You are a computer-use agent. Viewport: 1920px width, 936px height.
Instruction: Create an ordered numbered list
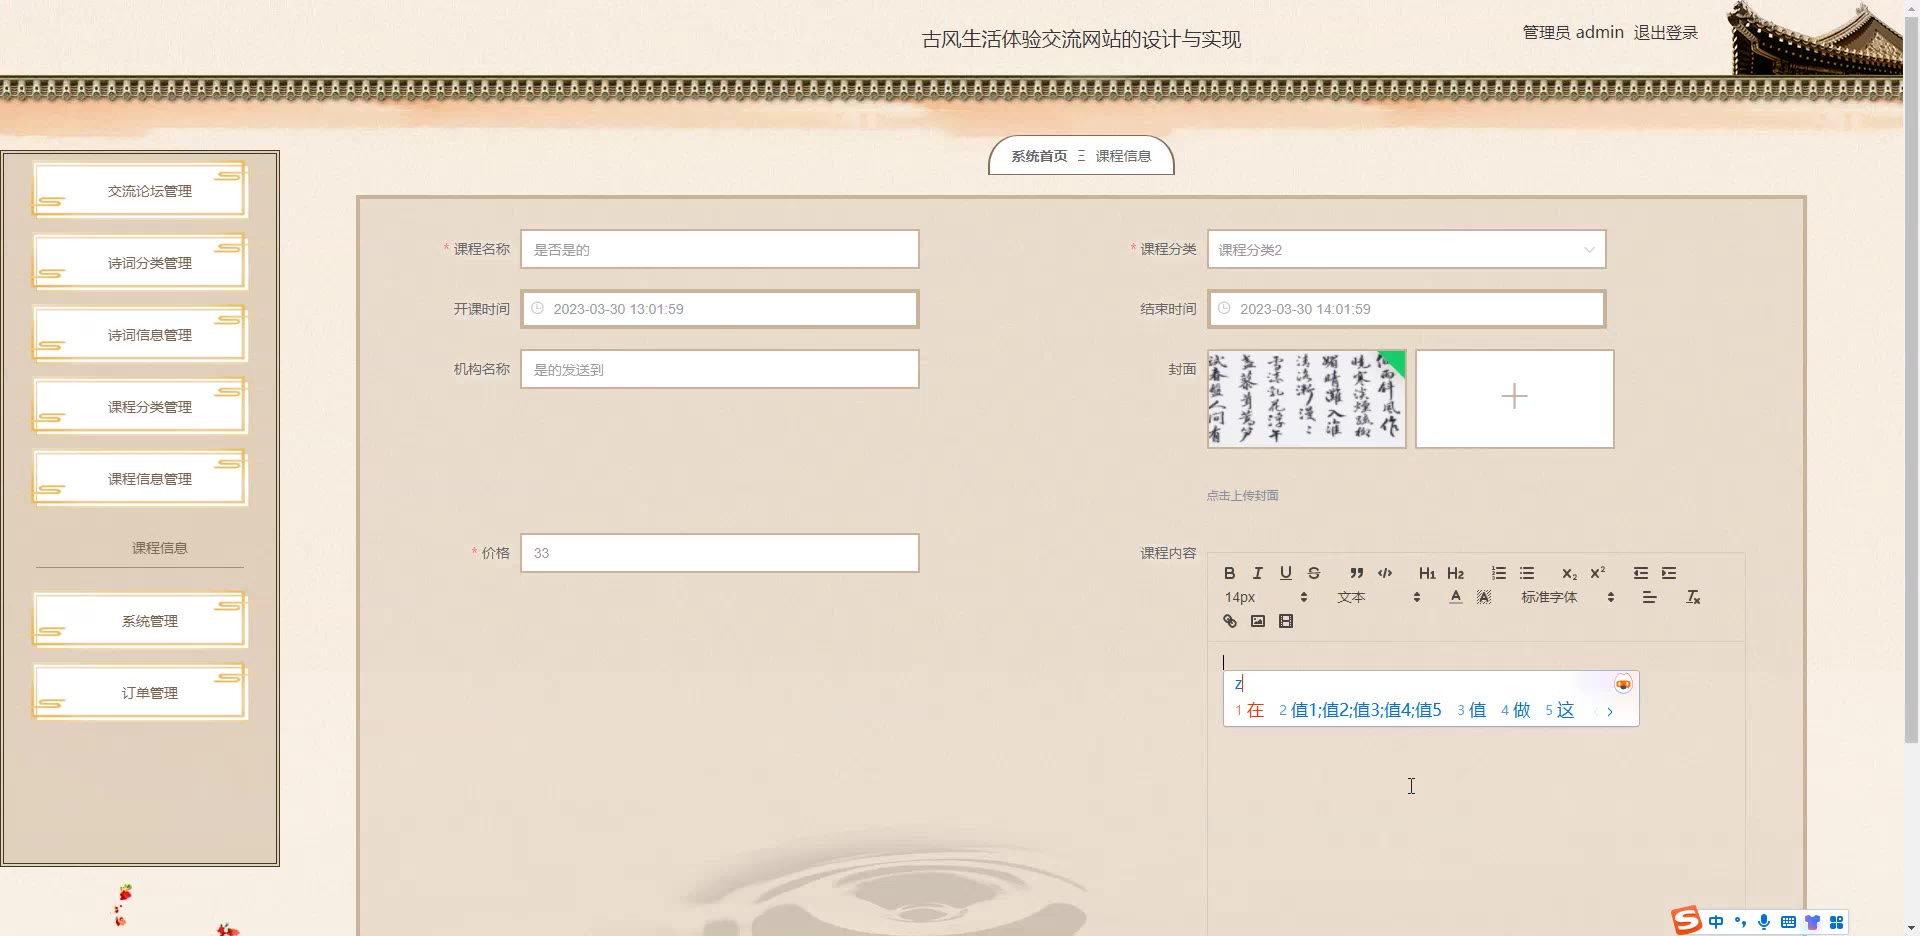(1498, 573)
